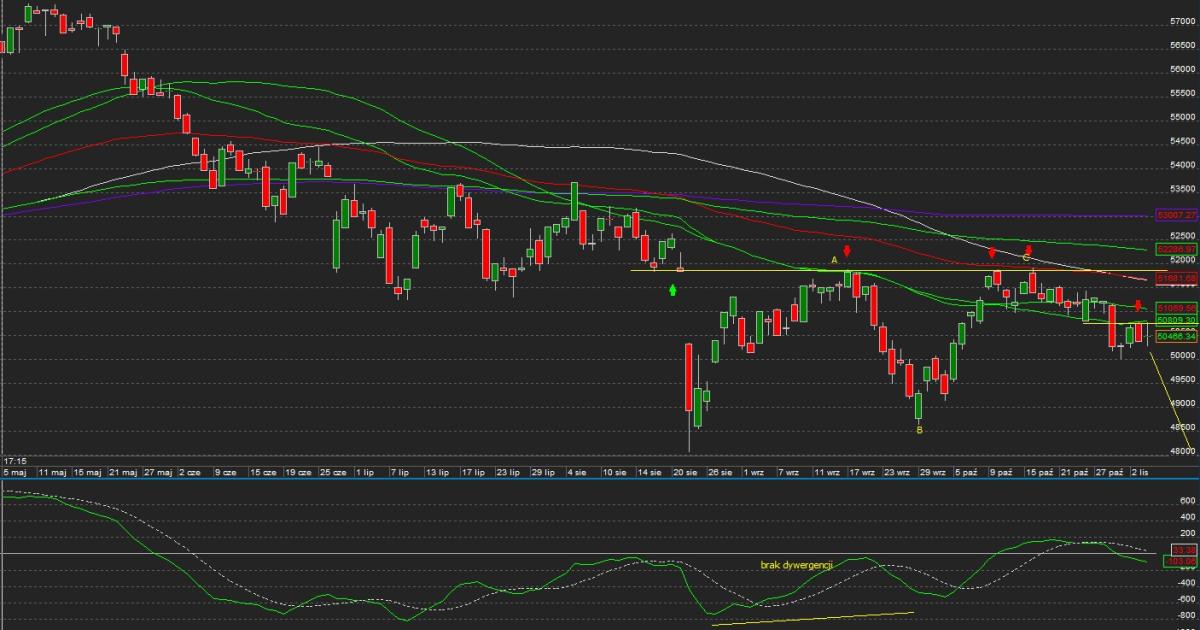Viewport: 1200px width, 630px height.
Task: Click the yellow wave label A
Action: click(x=835, y=260)
